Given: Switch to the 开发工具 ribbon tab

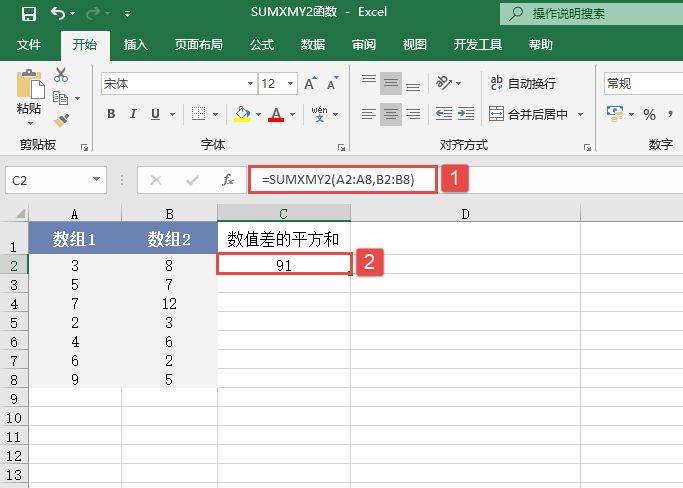Looking at the screenshot, I should 478,44.
